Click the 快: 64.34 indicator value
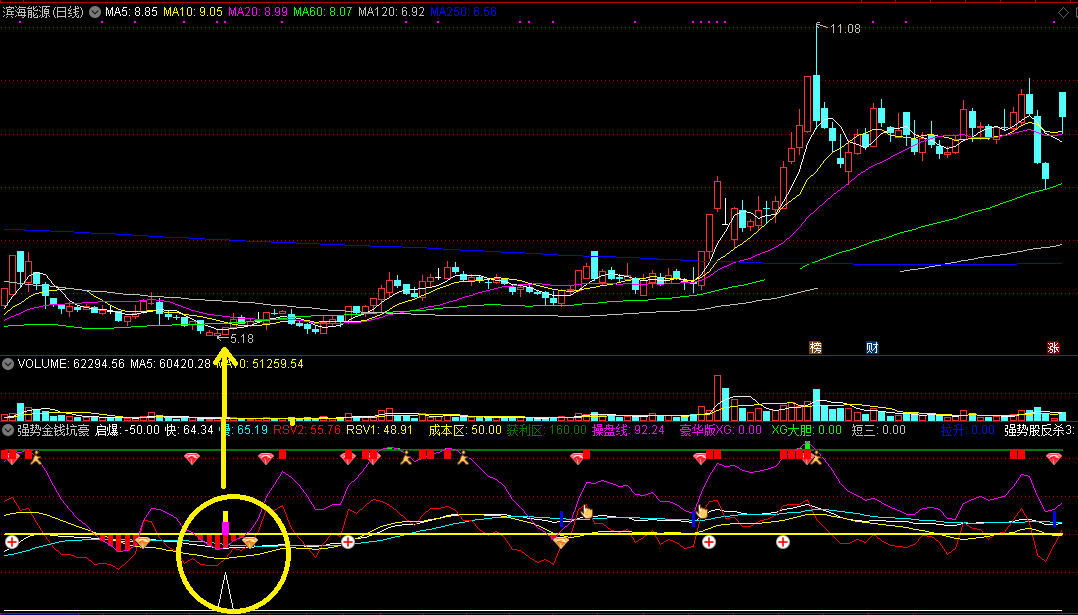1078x615 pixels. pyautogui.click(x=189, y=431)
